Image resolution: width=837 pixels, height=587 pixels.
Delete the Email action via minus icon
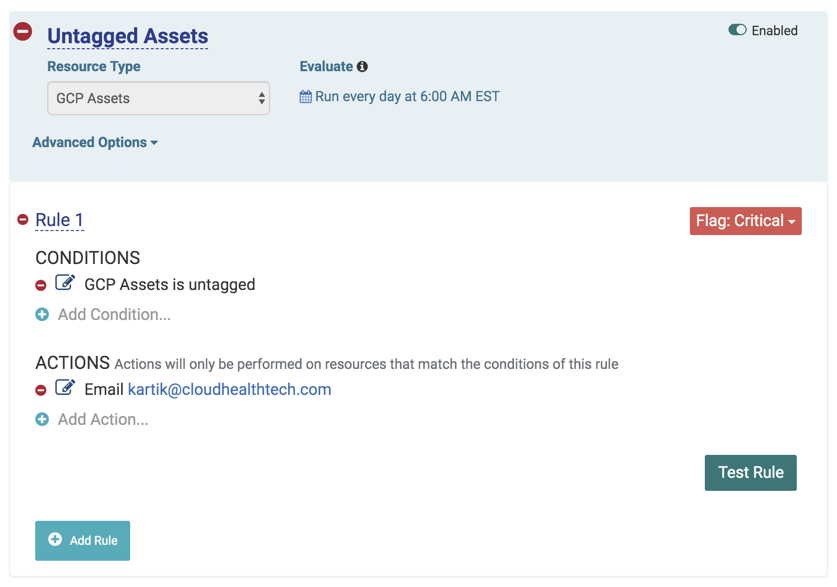41,390
